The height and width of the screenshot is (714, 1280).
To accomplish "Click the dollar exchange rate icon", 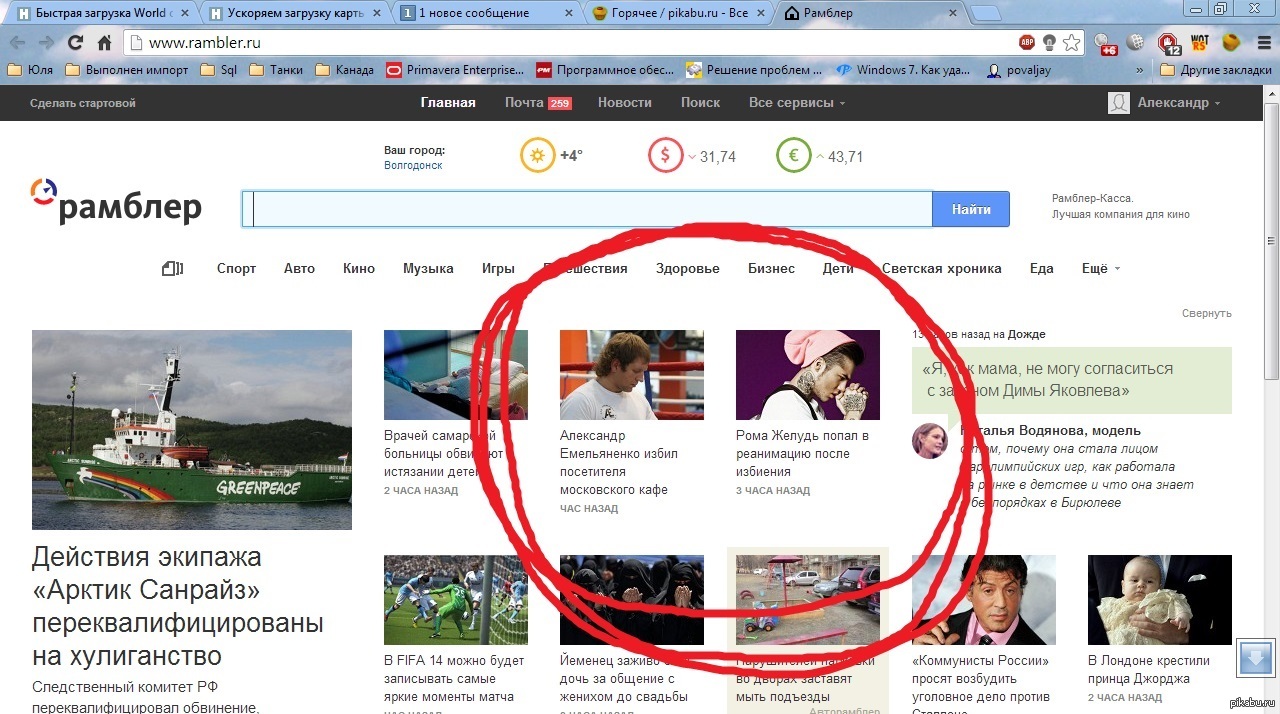I will pos(665,156).
